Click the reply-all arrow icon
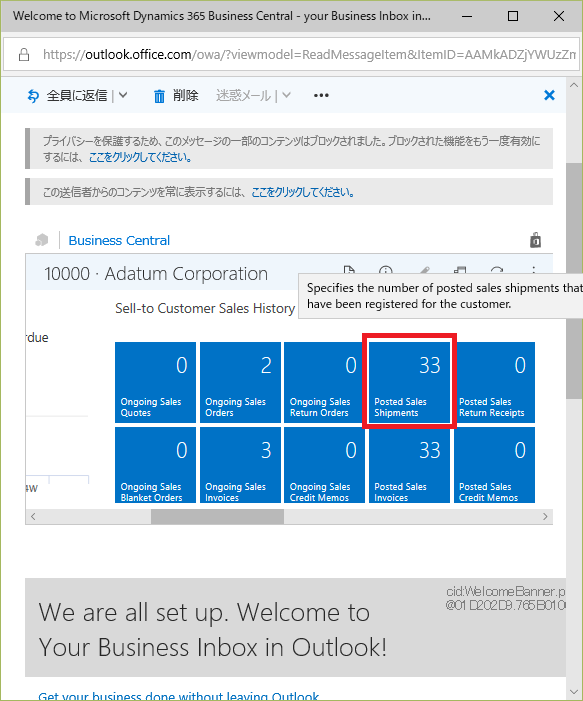The height and width of the screenshot is (701, 583). click(x=33, y=95)
